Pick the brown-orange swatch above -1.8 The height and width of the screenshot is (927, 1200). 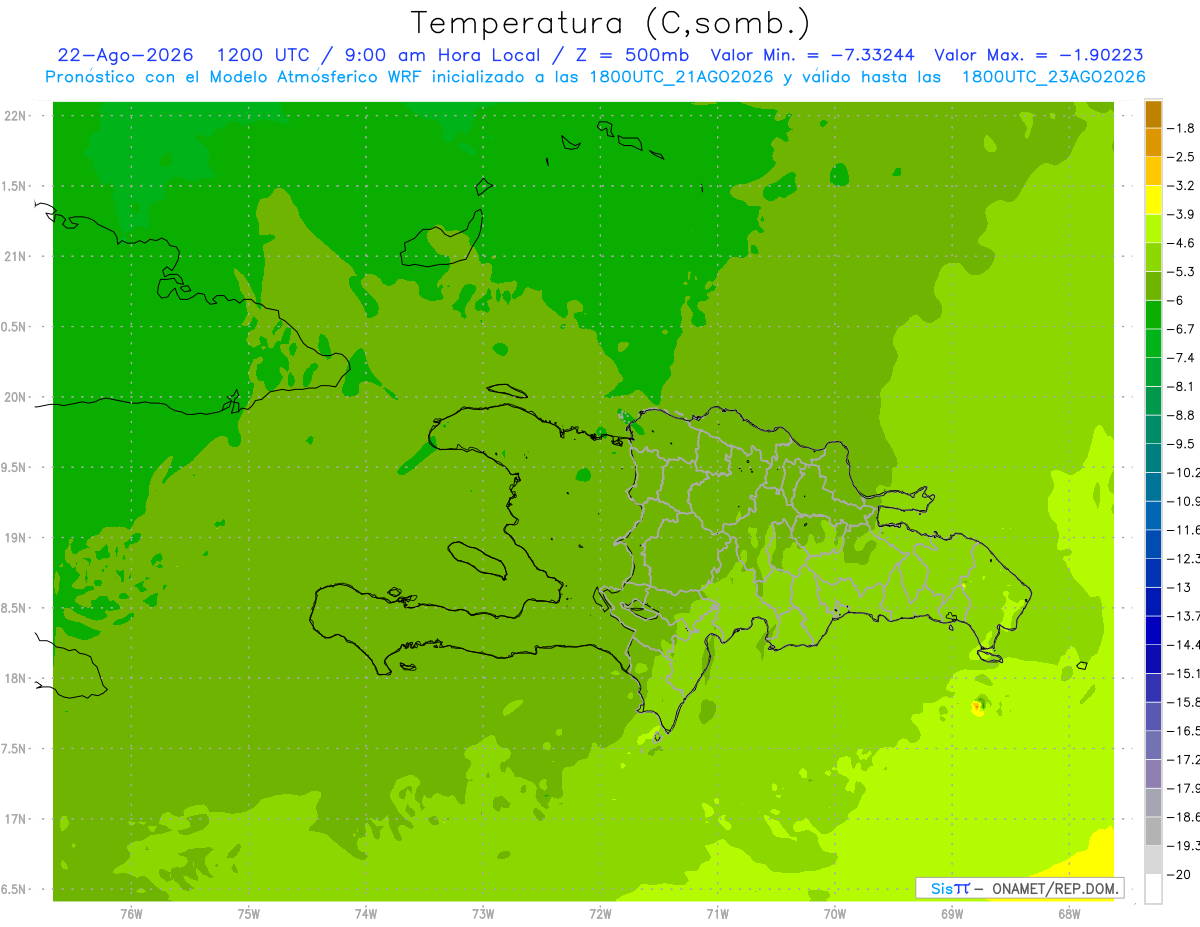(x=1153, y=114)
